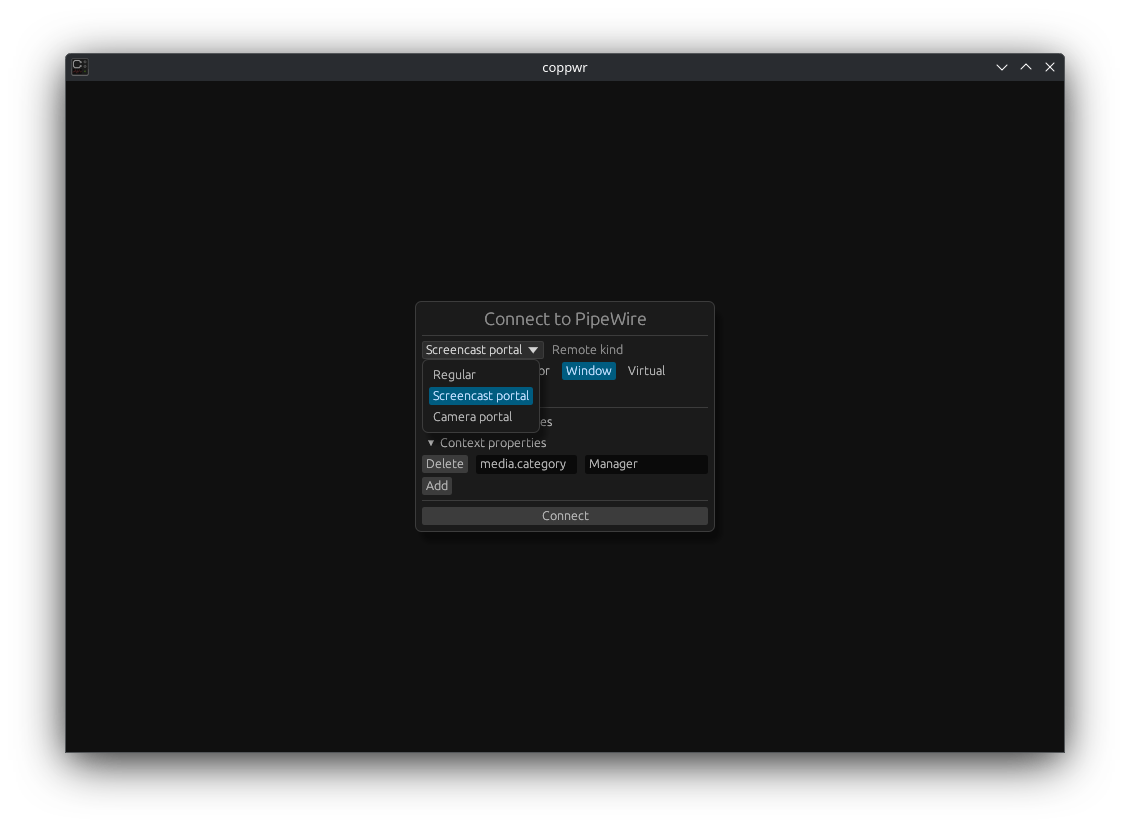Image resolution: width=1130 pixels, height=830 pixels.
Task: Connect to PipeWire
Action: pos(565,516)
